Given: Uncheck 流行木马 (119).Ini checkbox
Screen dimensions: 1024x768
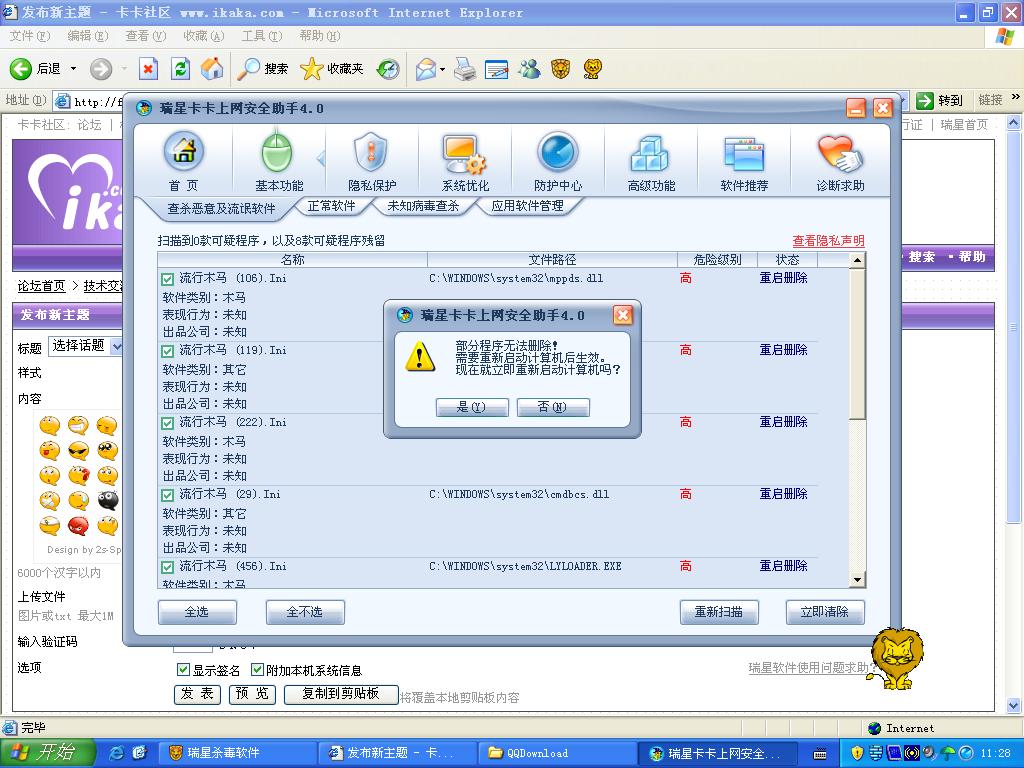Looking at the screenshot, I should pos(168,351).
